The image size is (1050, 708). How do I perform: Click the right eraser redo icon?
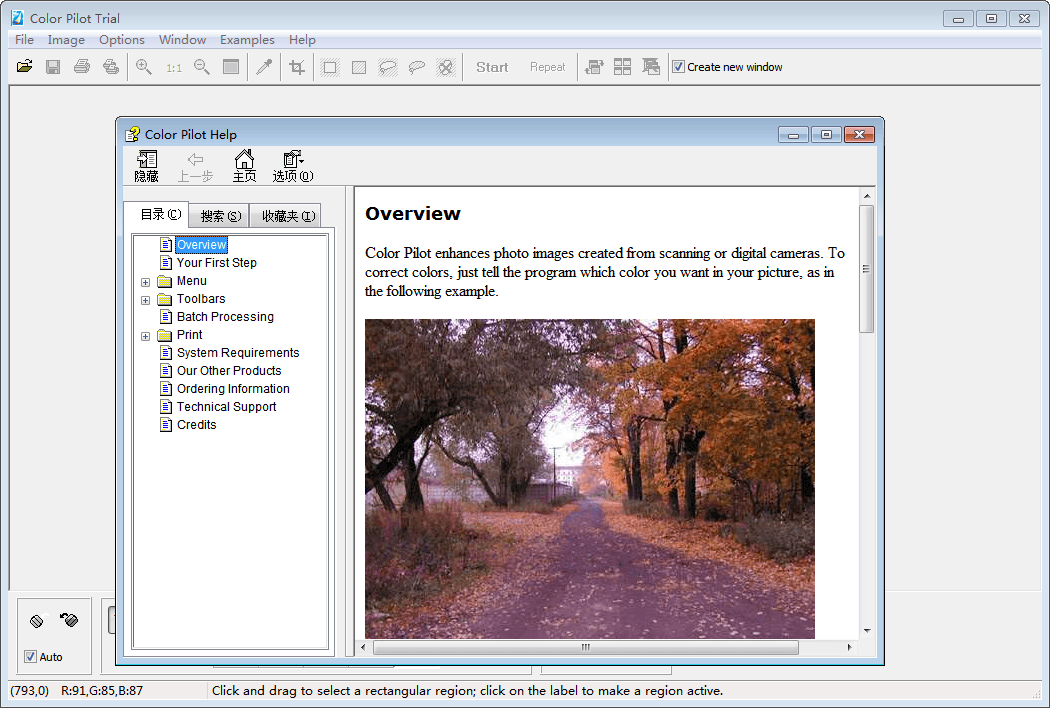click(69, 620)
